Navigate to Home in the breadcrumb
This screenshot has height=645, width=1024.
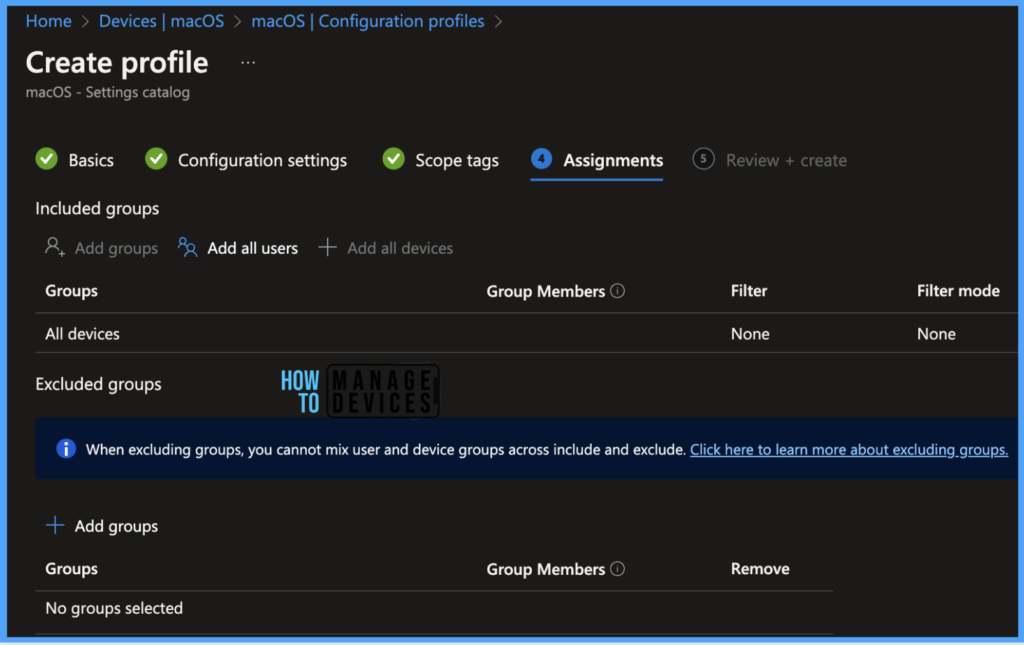tap(48, 21)
